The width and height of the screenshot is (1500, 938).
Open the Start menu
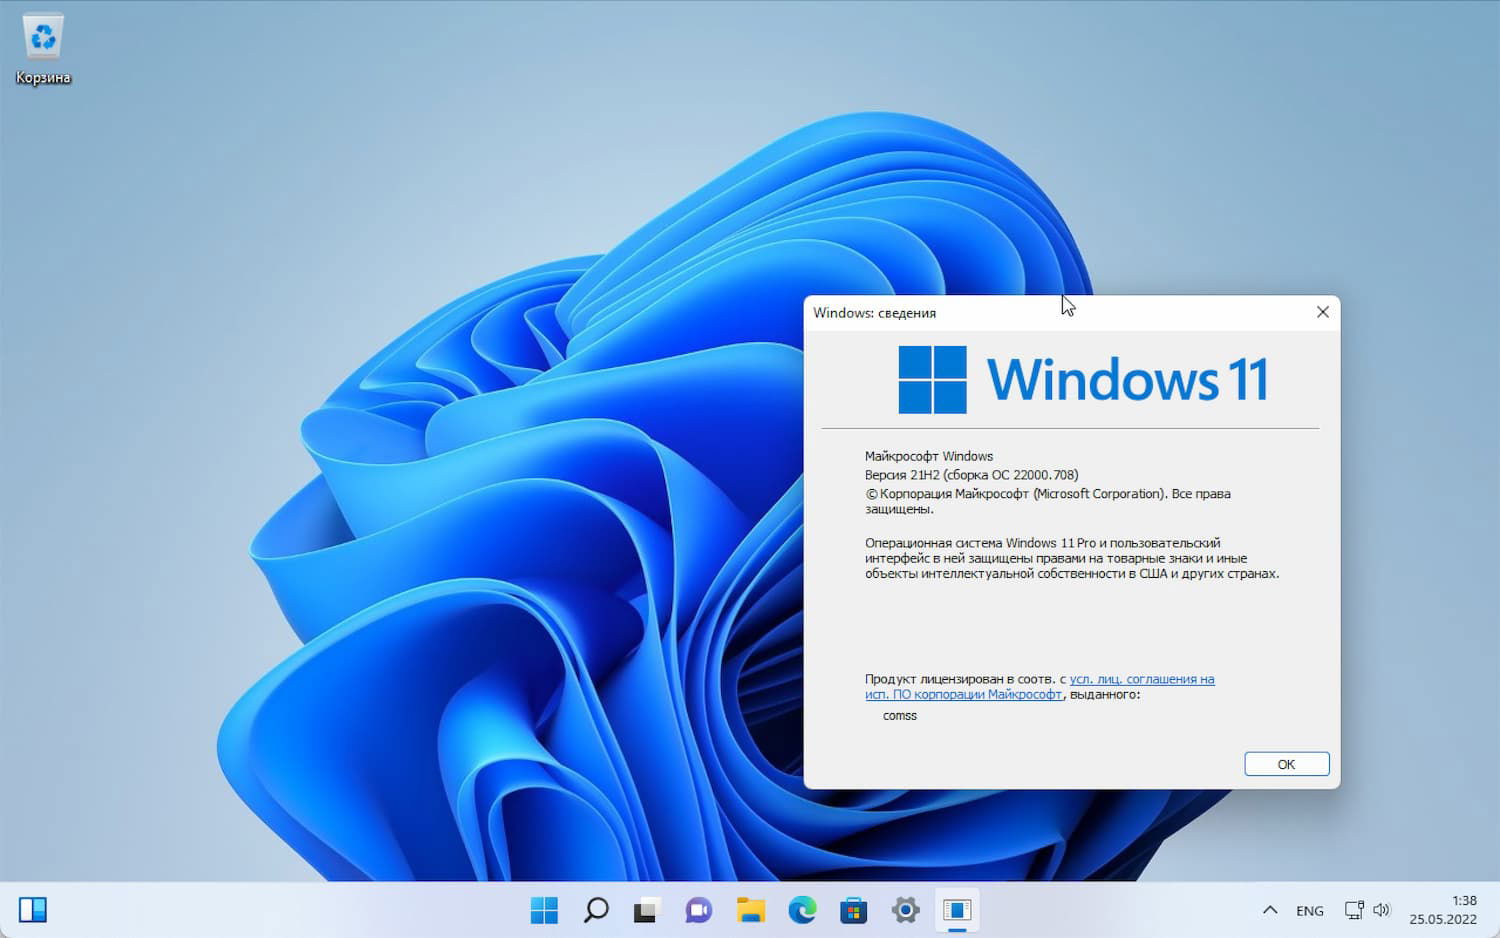pyautogui.click(x=544, y=910)
